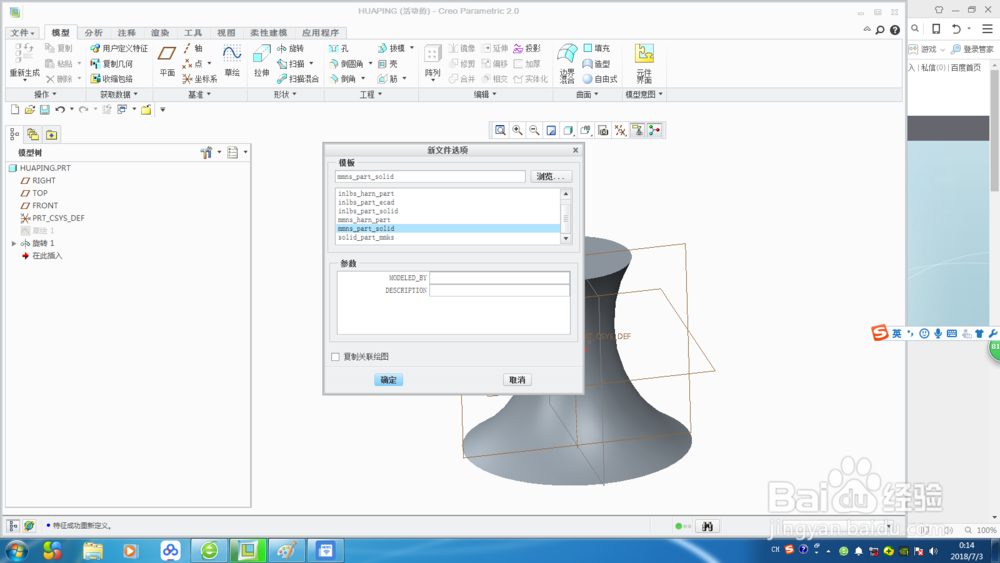Viewport: 1000px width, 563px height.
Task: Click the 轴 (Axis) datum tool
Action: 193,48
